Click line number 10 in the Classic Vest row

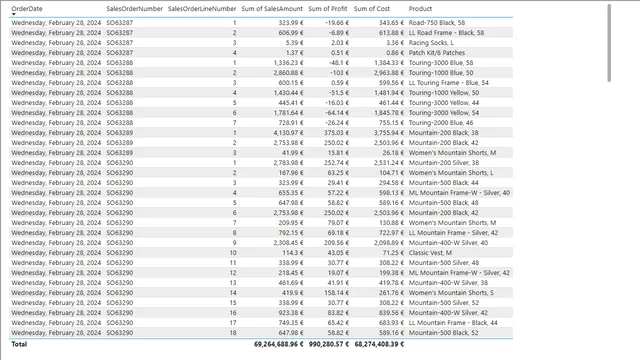(x=233, y=253)
